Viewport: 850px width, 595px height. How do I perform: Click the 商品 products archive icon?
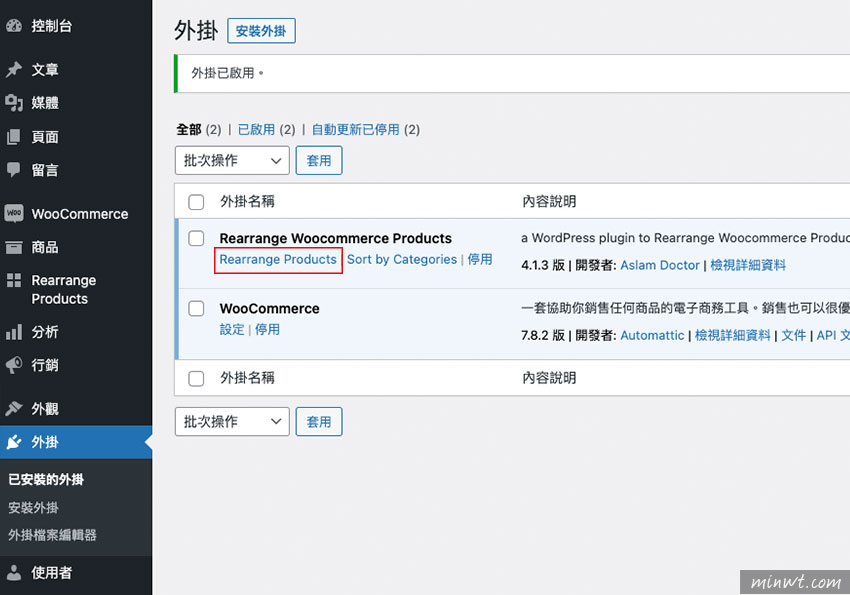coord(14,247)
